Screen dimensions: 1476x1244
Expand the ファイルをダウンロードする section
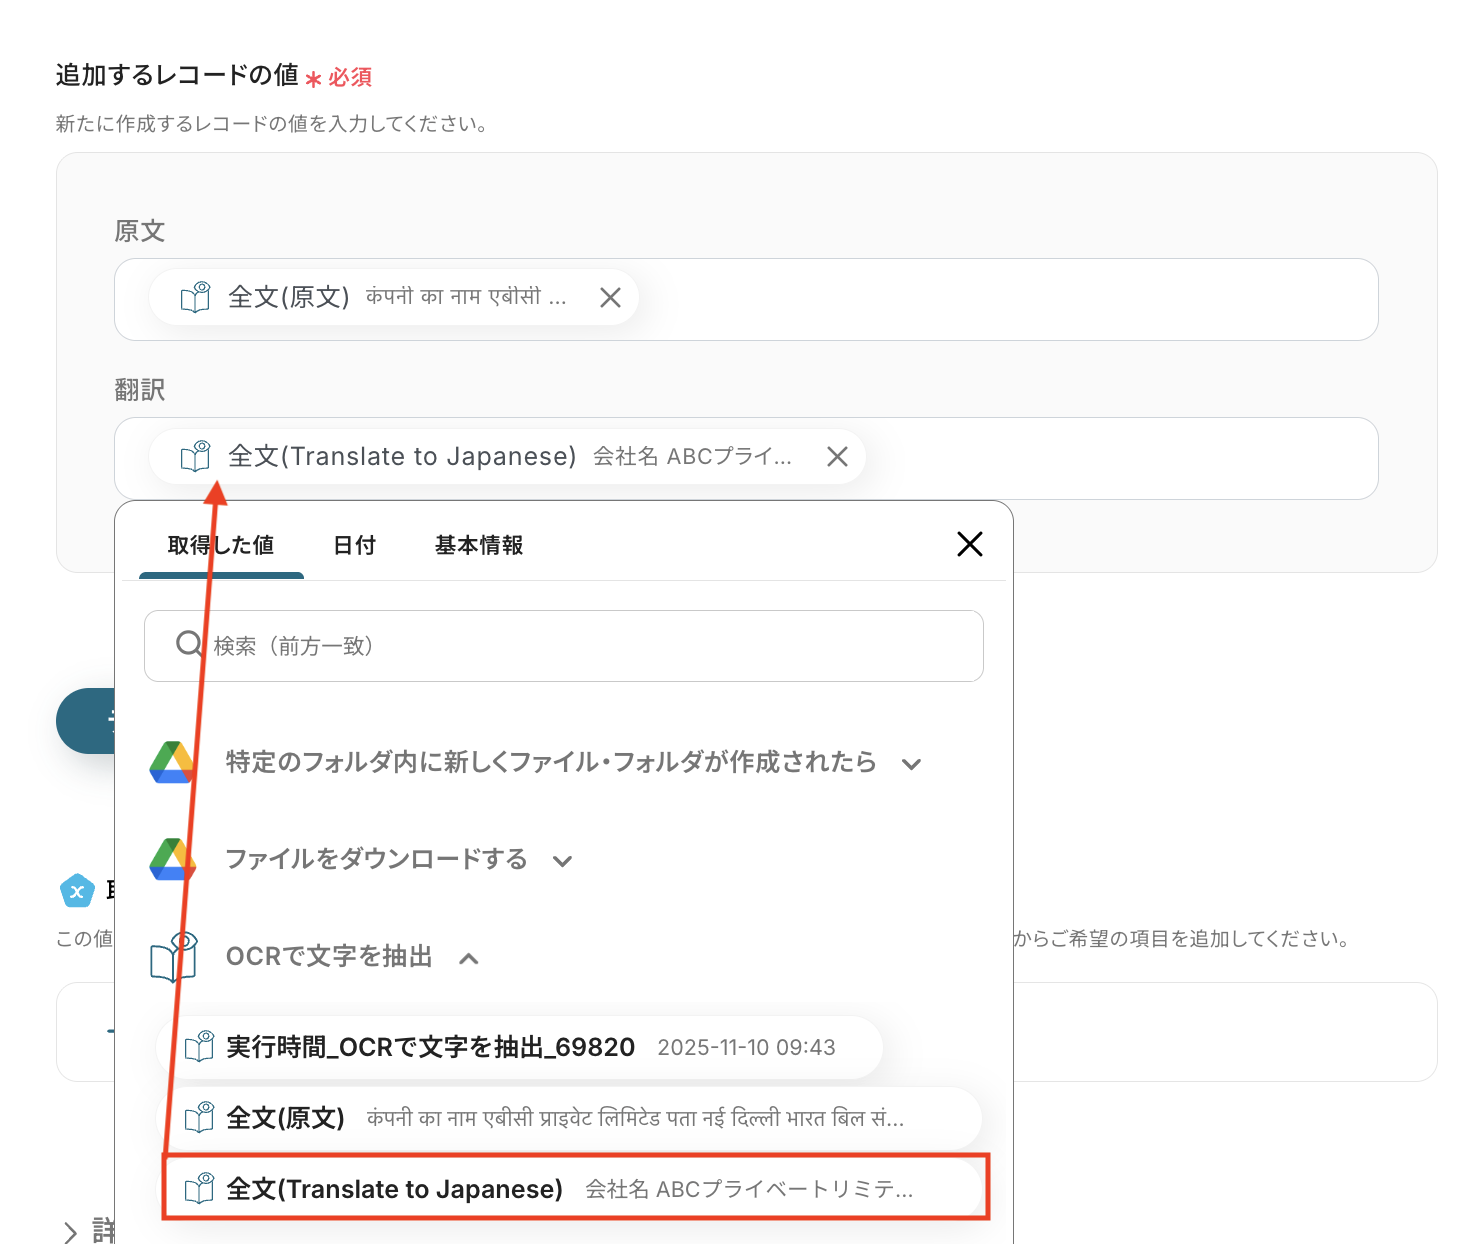tap(562, 861)
